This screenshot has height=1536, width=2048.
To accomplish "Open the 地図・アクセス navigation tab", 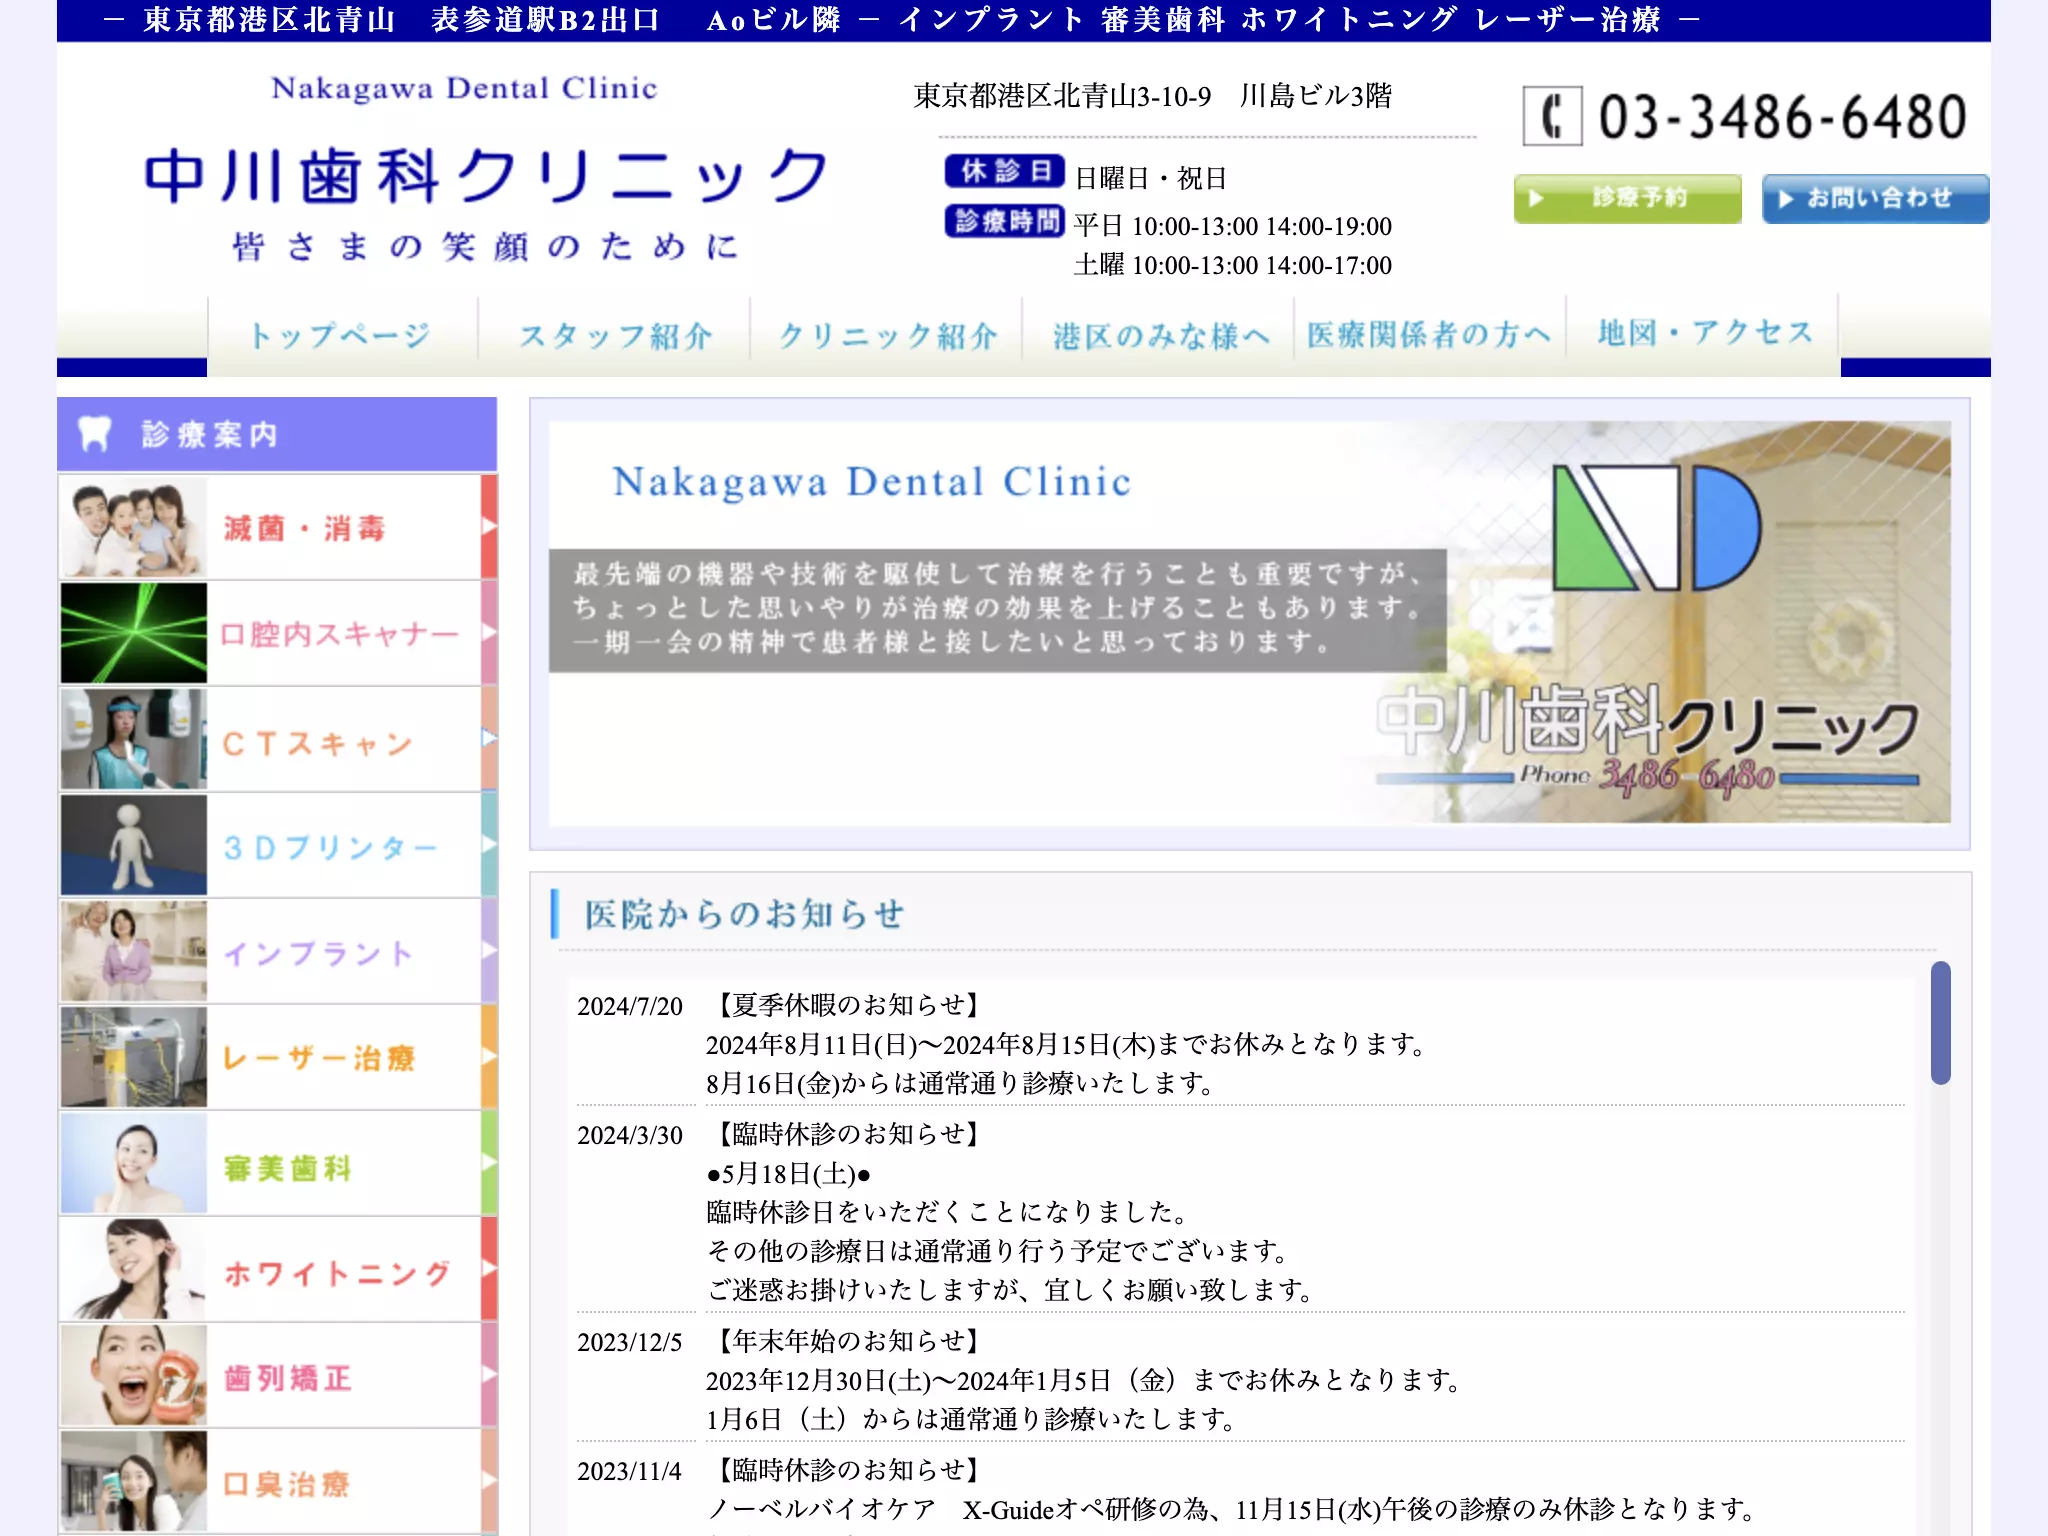I will pos(1703,335).
